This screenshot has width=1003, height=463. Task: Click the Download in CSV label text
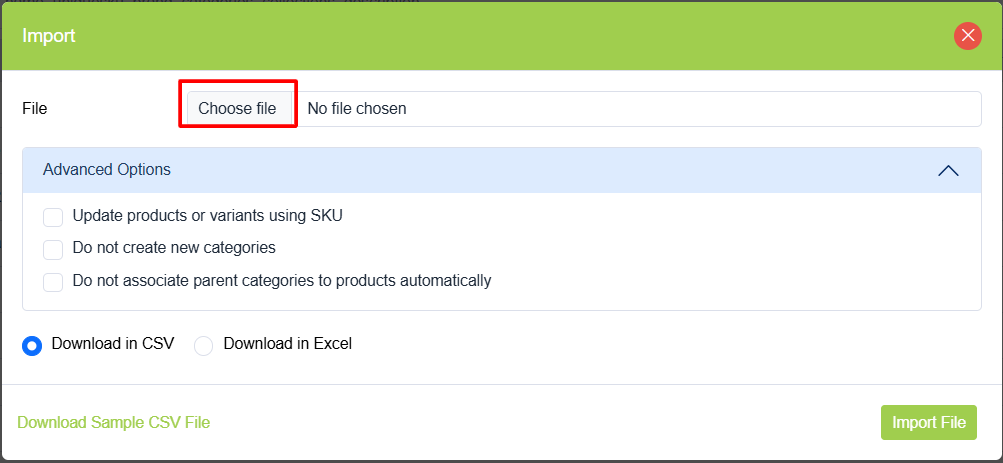click(x=113, y=343)
